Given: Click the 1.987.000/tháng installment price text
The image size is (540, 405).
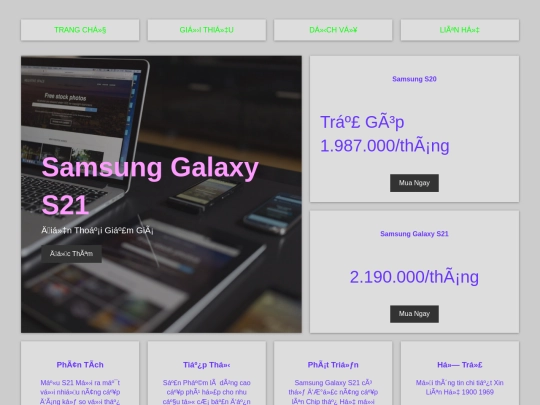Looking at the screenshot, I should click(x=385, y=134).
